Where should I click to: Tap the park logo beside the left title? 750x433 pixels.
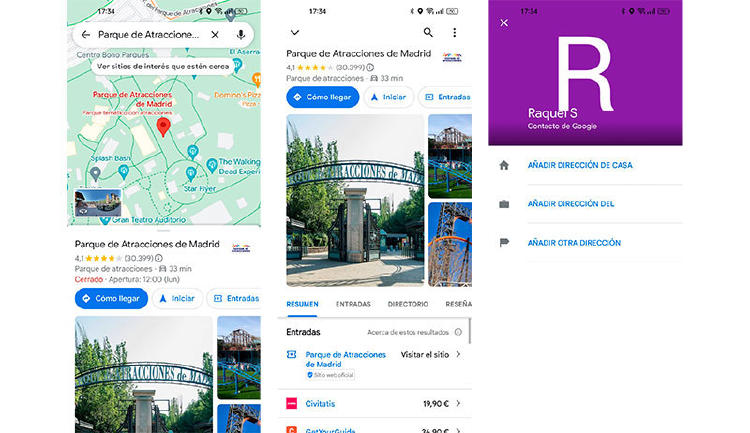coord(241,248)
